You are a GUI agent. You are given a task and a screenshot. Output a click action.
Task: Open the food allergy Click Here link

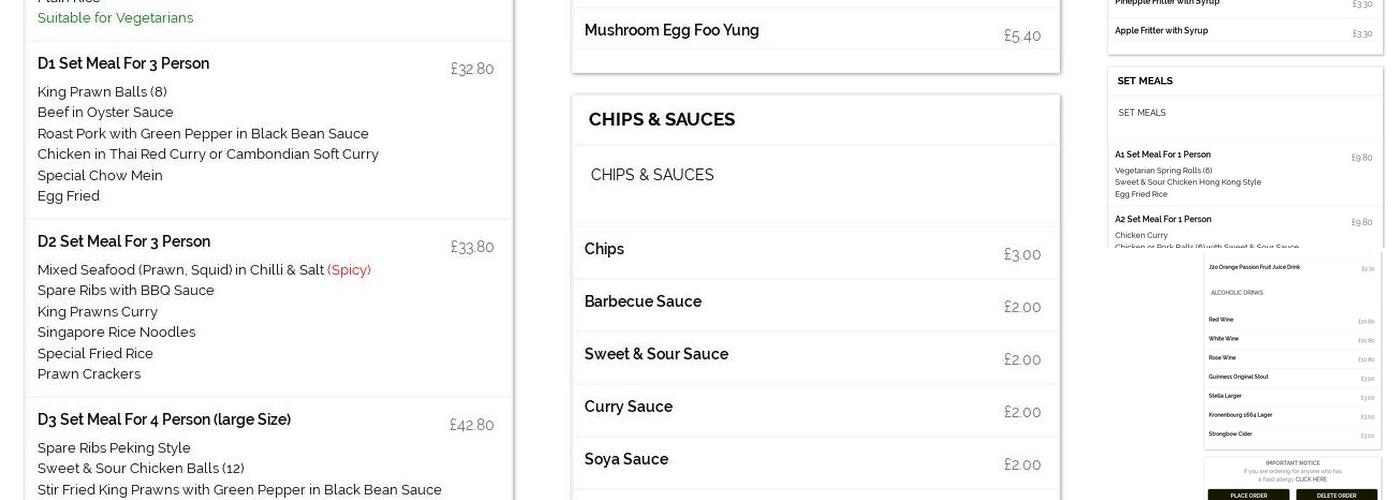[x=1311, y=479]
